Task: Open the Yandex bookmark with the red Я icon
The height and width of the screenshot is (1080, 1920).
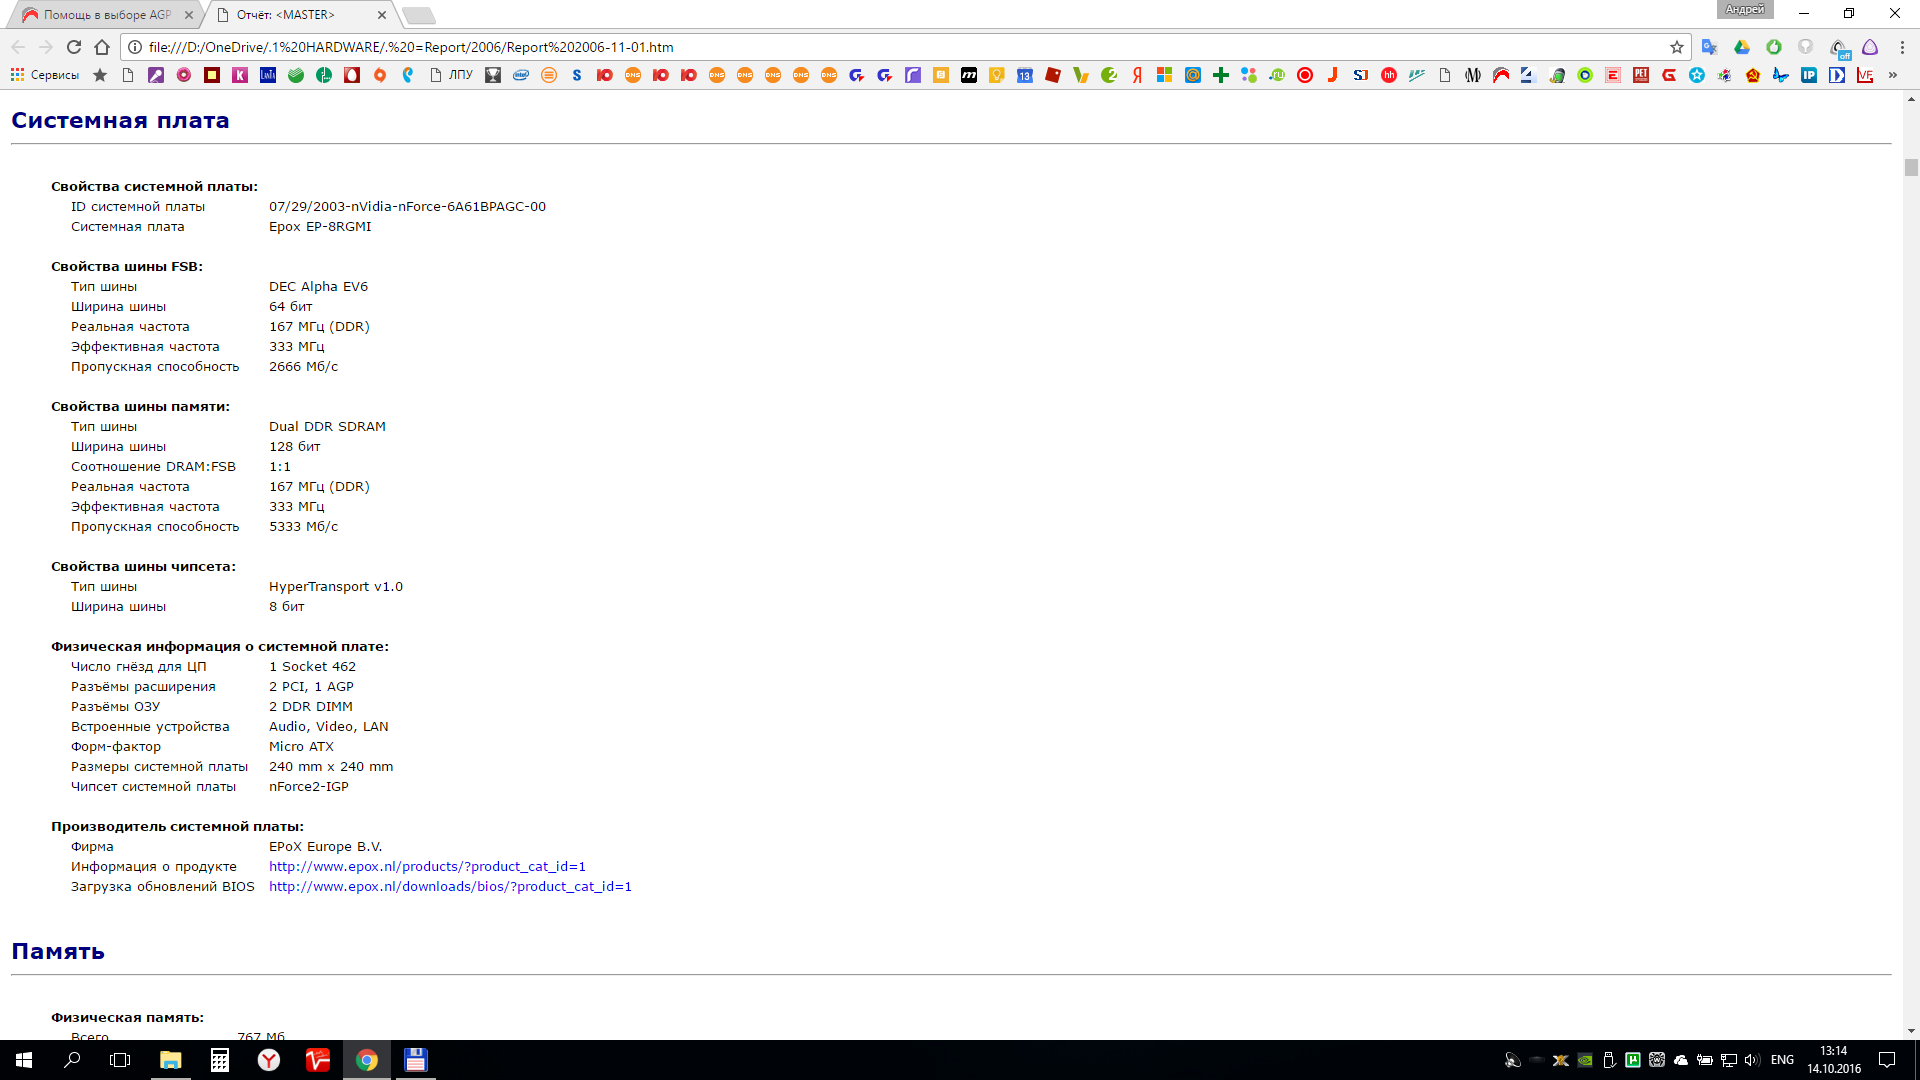Action: [1137, 75]
